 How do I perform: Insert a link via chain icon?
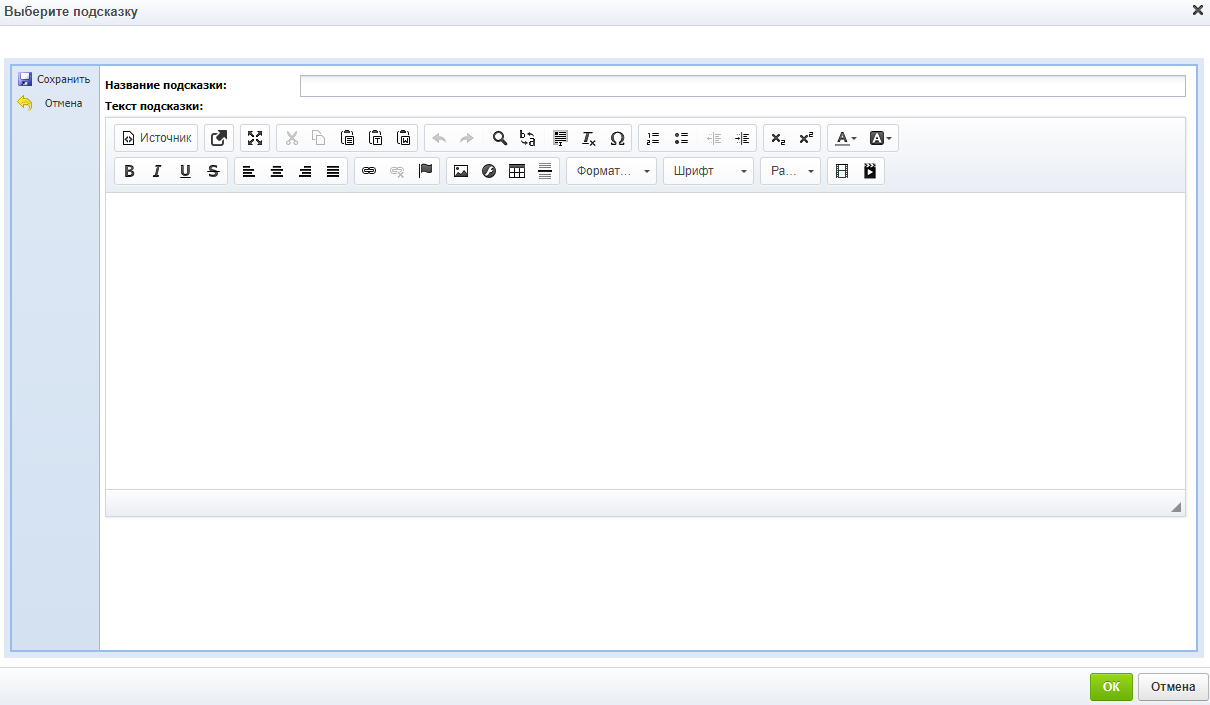tap(369, 171)
